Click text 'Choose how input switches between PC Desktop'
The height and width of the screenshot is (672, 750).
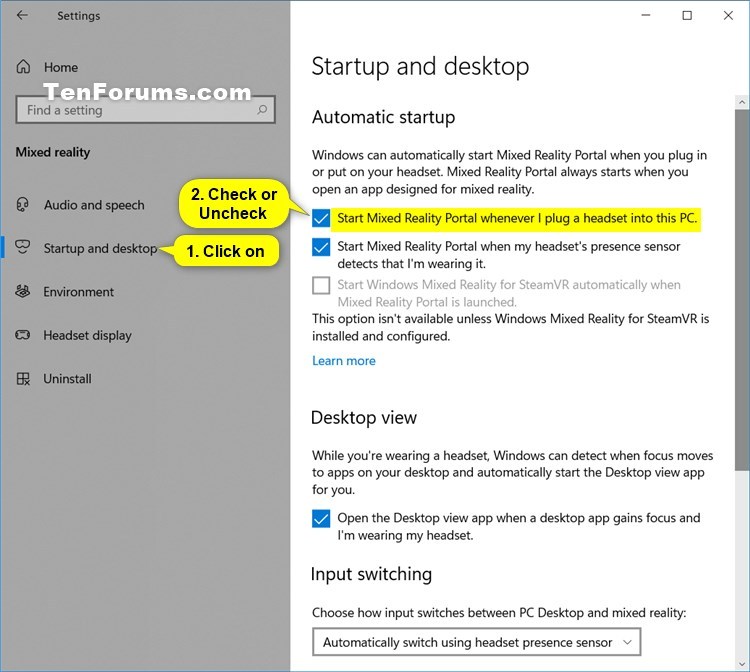point(446,613)
